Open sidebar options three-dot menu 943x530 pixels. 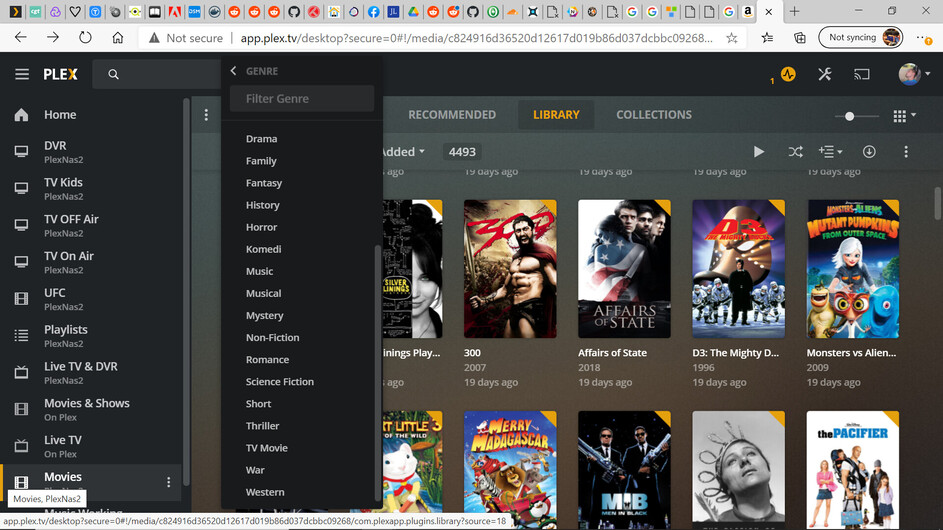click(206, 115)
